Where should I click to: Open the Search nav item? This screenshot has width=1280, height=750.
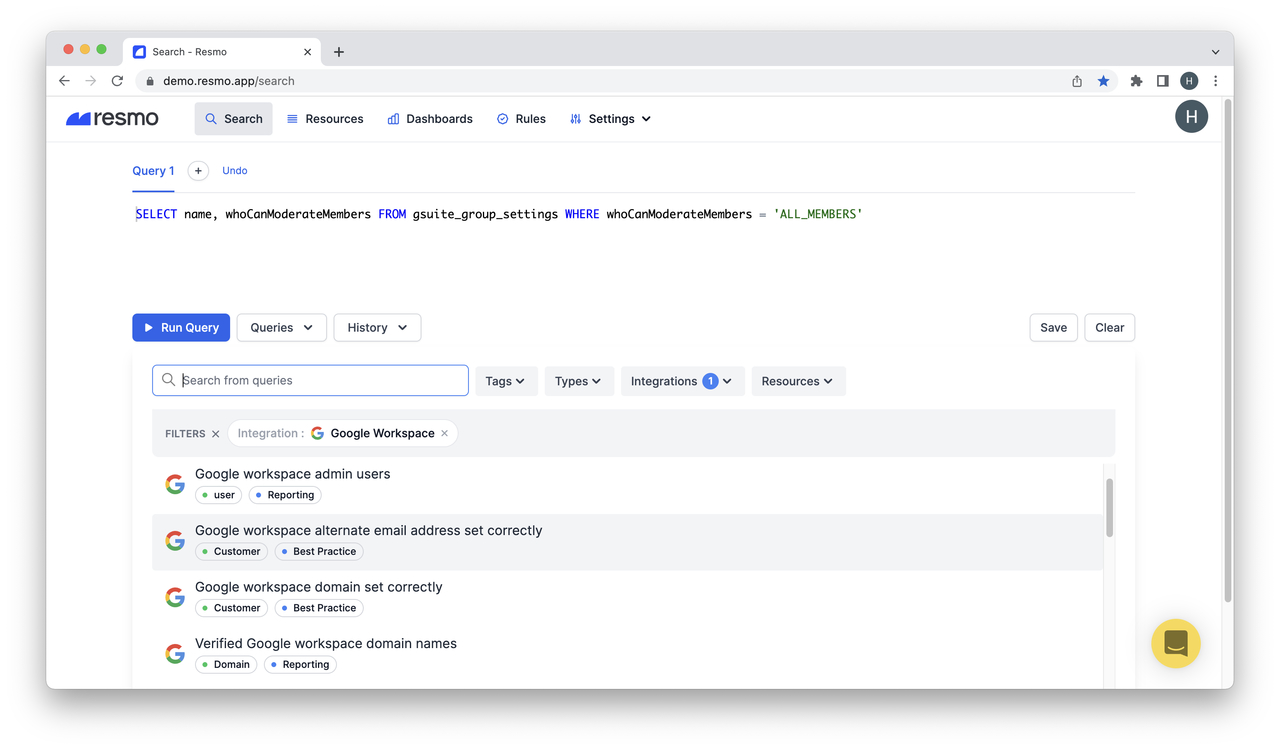(x=234, y=118)
